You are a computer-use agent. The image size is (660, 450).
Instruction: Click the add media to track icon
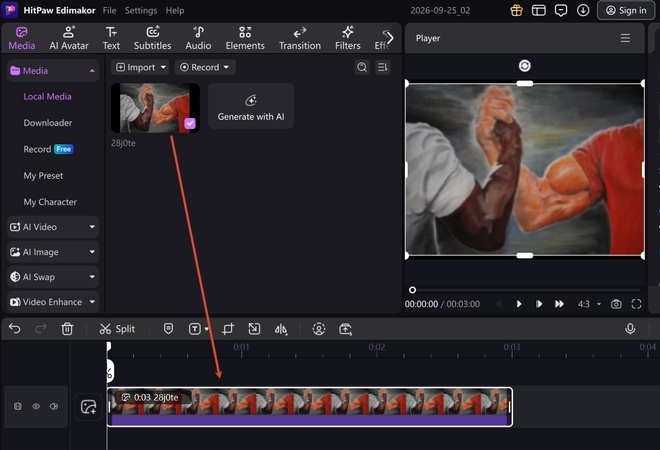click(x=88, y=407)
